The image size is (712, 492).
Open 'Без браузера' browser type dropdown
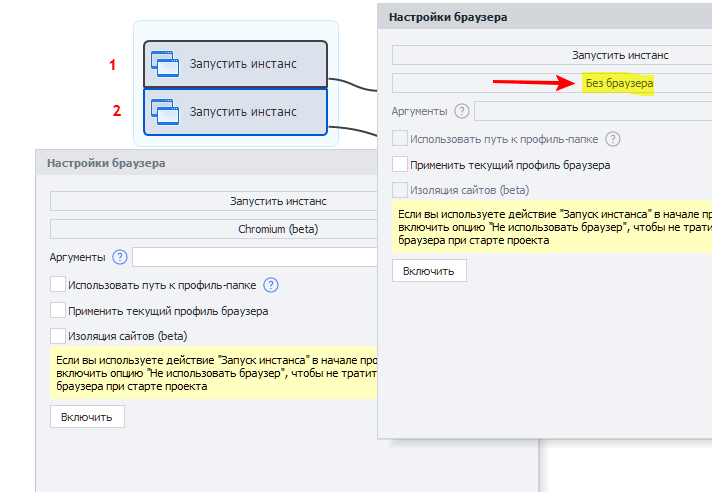coord(552,83)
